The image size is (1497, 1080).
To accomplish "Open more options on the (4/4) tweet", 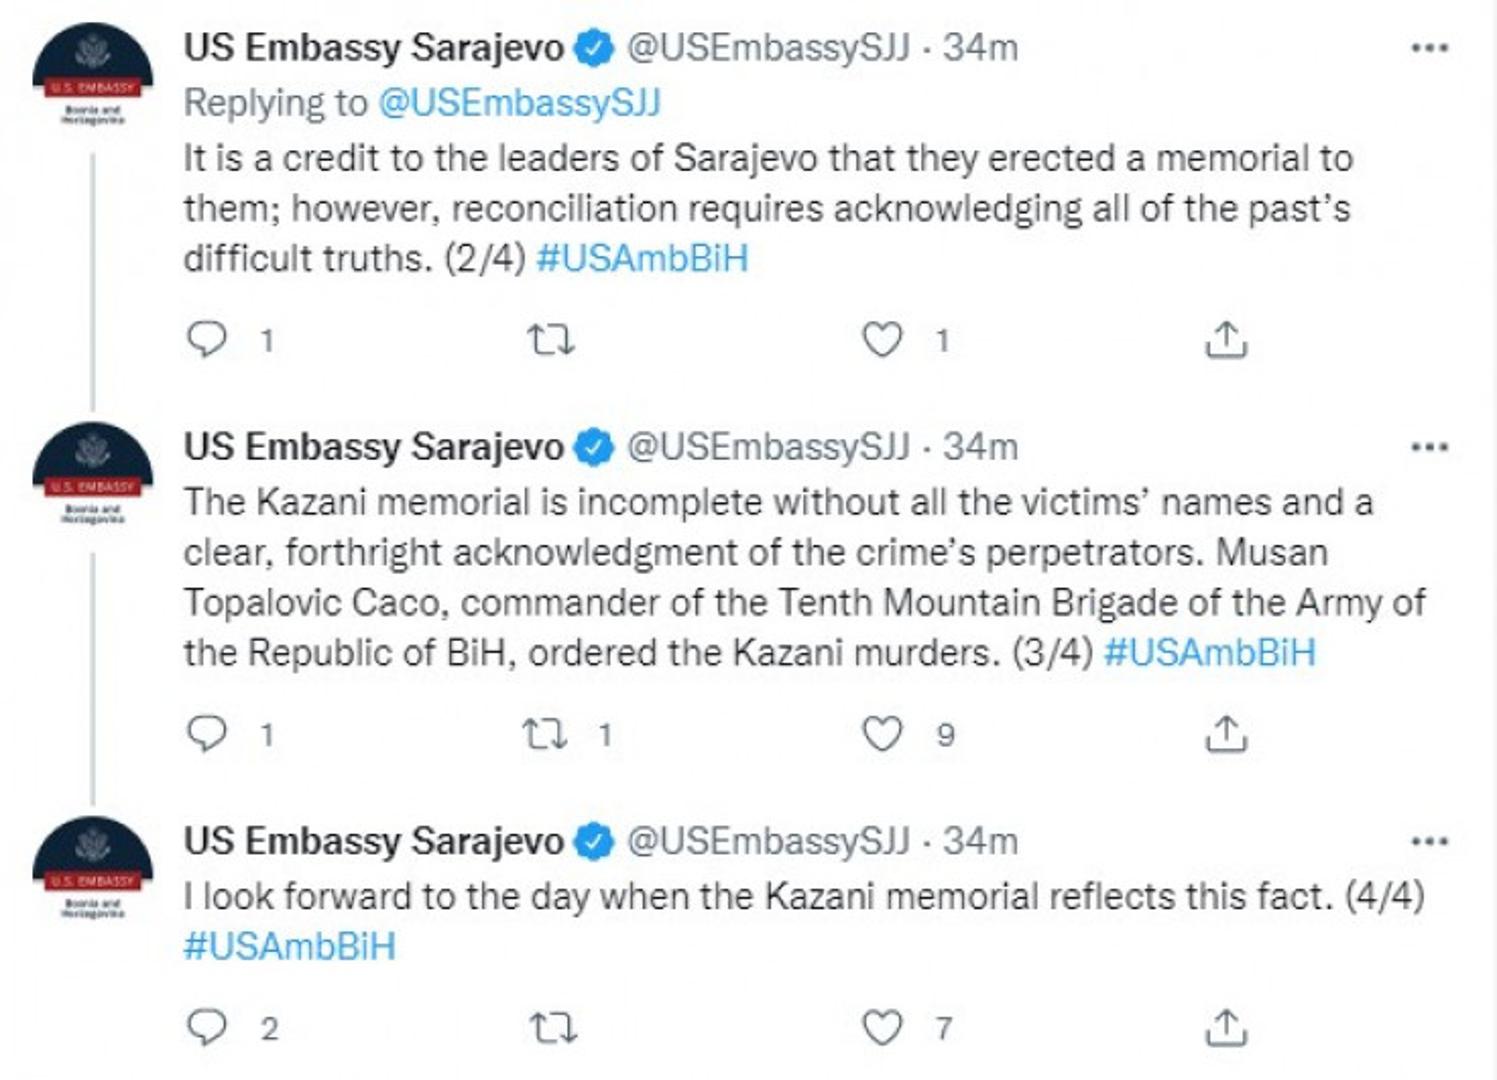I will 1429,842.
